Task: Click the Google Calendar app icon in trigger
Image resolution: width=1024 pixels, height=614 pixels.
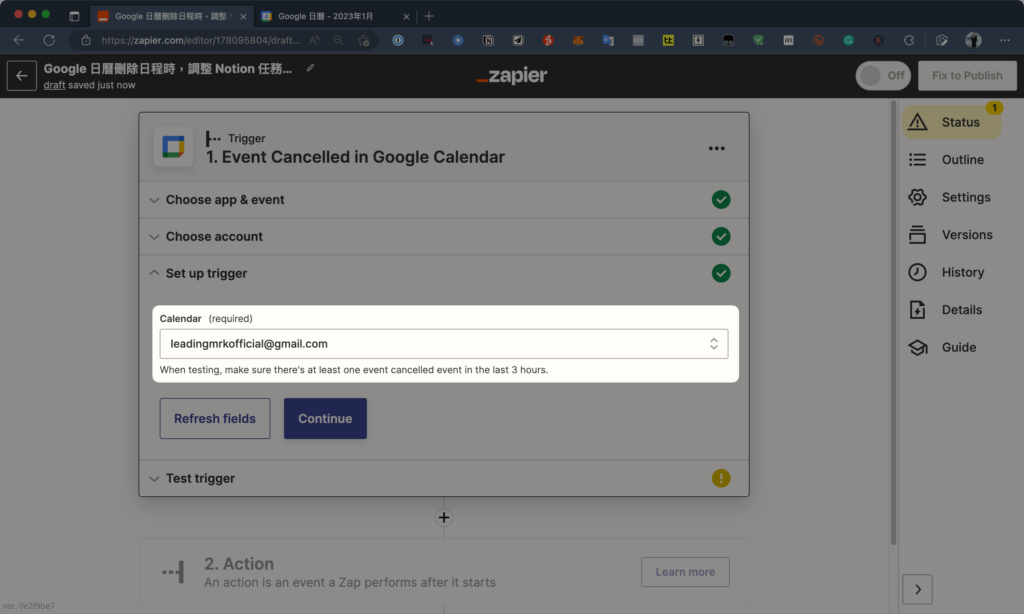Action: (x=173, y=147)
